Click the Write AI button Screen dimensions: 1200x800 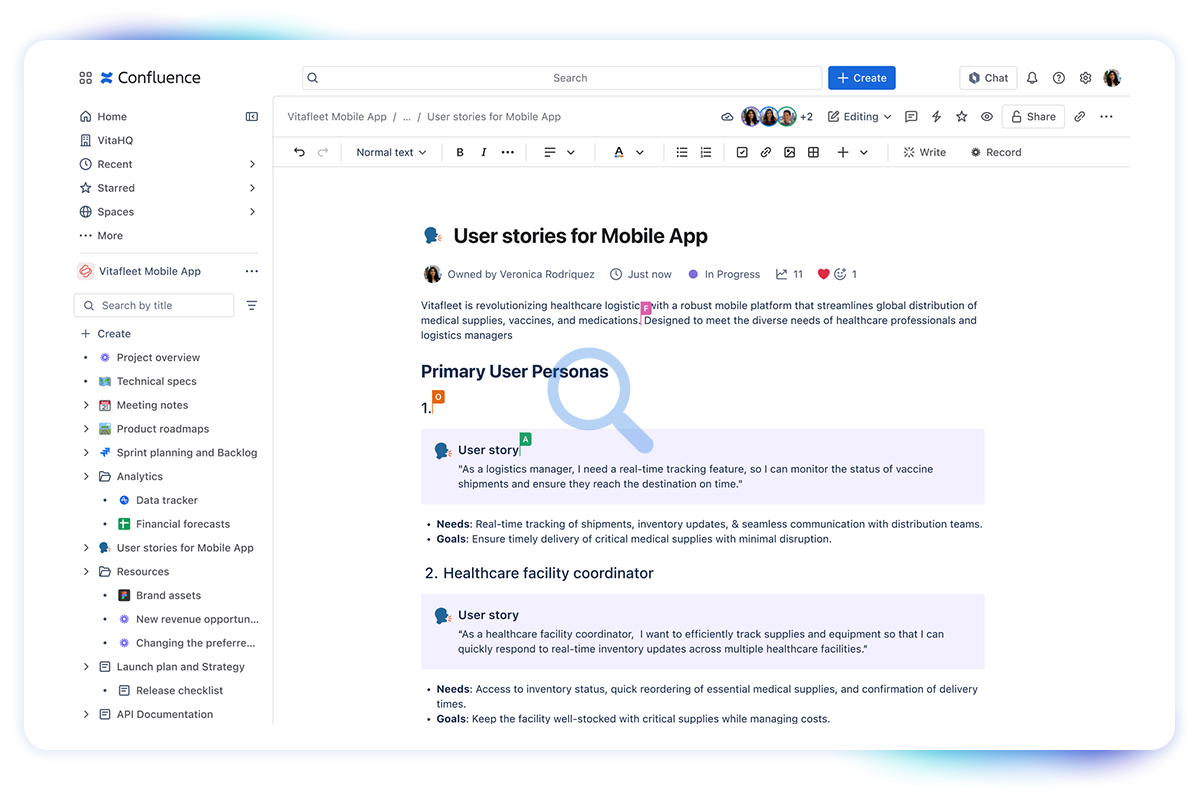pyautogui.click(x=924, y=153)
